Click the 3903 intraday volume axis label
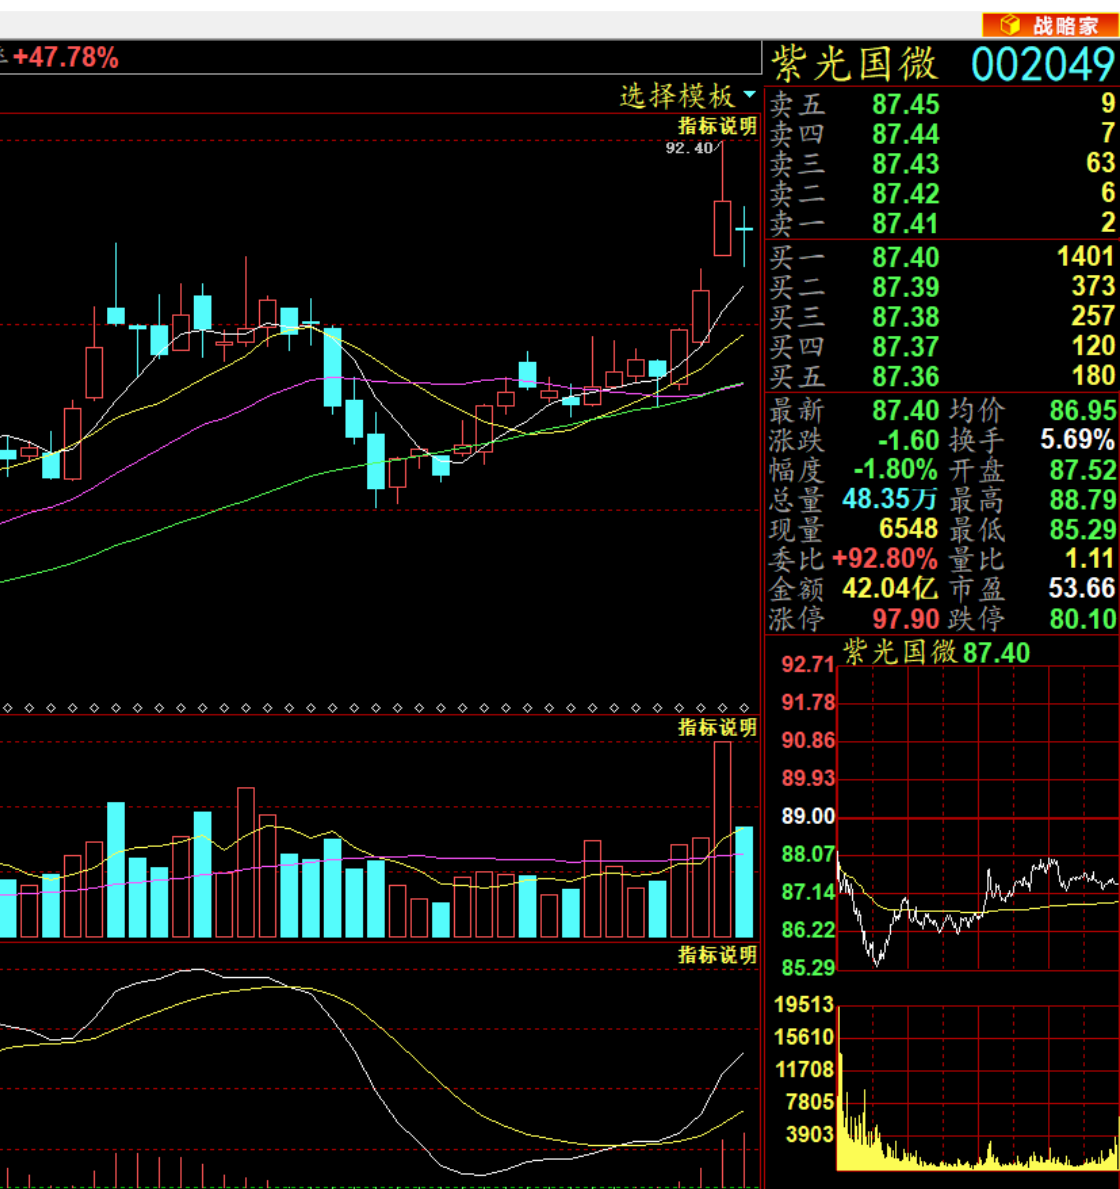 click(810, 1134)
